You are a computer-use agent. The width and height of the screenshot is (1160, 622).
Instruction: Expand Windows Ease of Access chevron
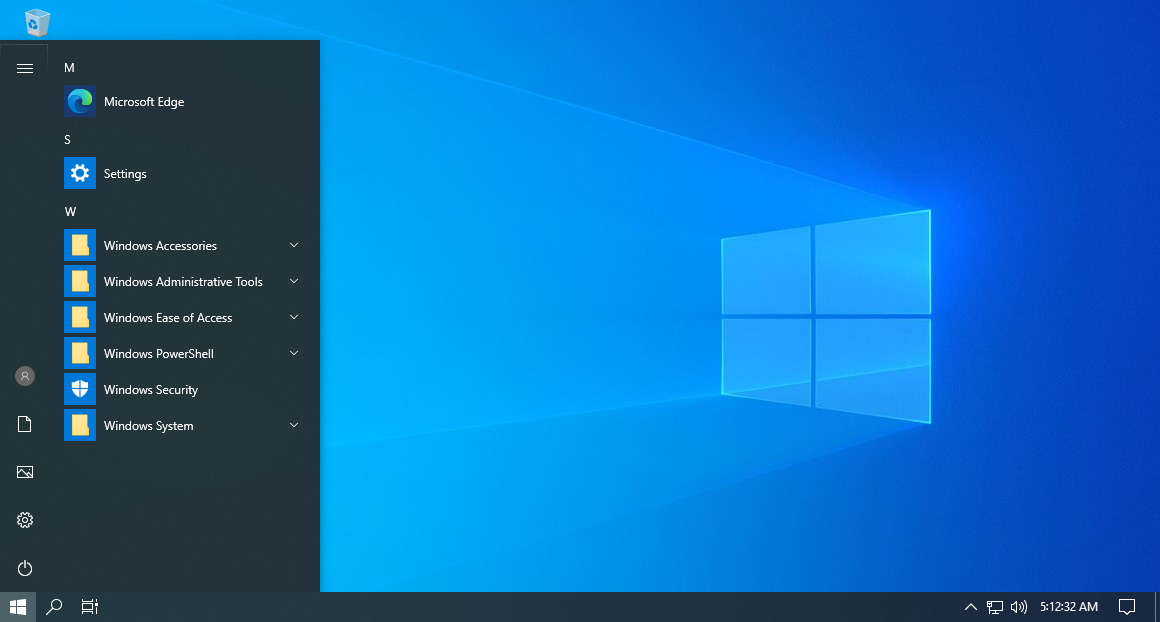[294, 317]
